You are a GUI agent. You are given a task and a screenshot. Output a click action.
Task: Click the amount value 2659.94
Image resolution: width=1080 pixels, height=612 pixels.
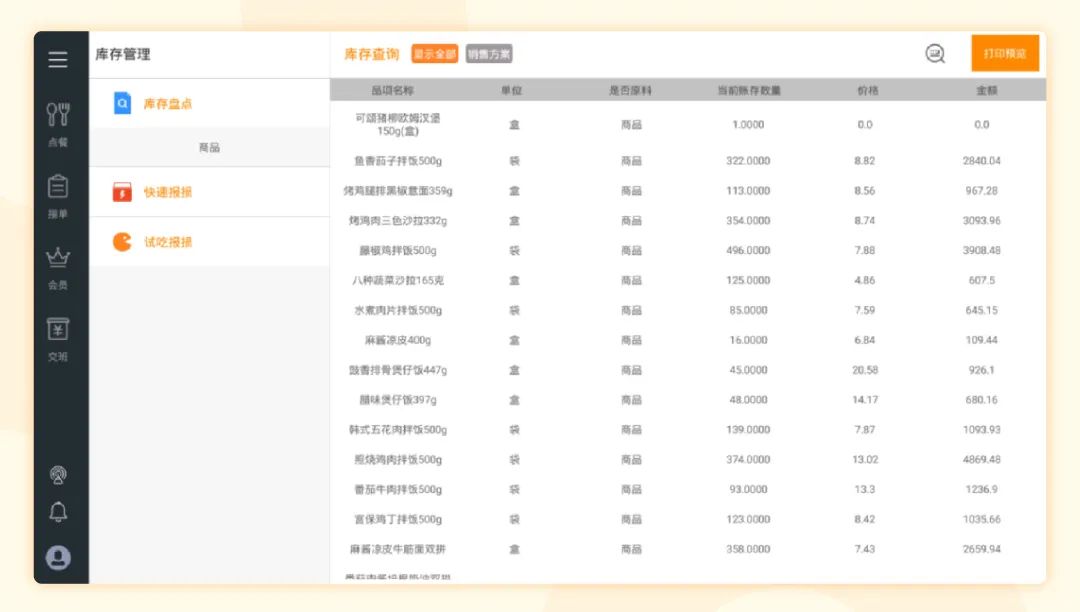(x=982, y=549)
